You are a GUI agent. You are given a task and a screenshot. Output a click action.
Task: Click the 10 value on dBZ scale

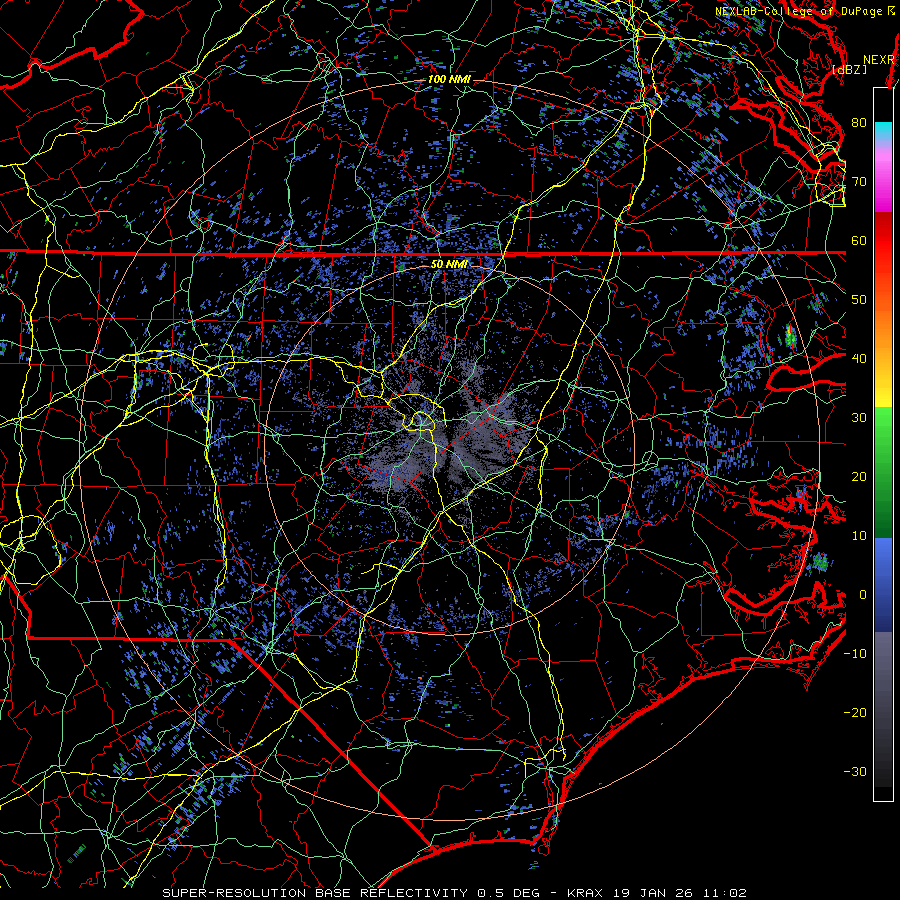[859, 536]
